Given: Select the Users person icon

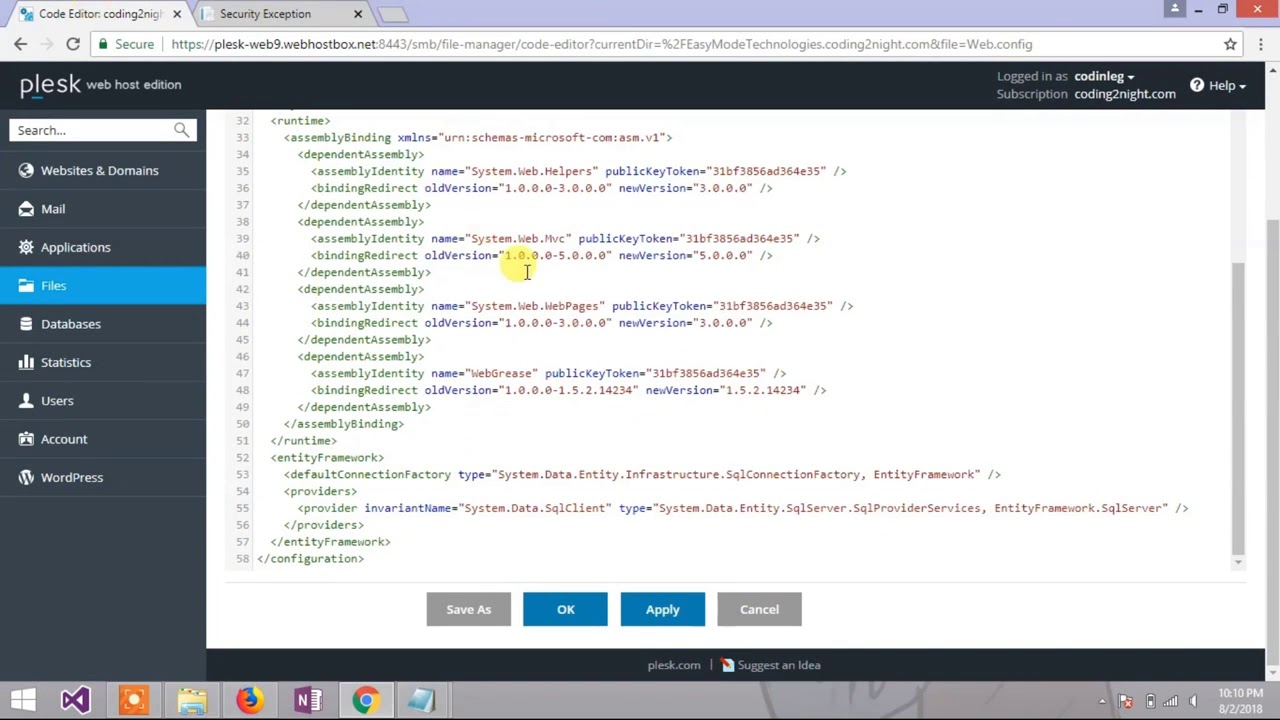Looking at the screenshot, I should [x=26, y=401].
